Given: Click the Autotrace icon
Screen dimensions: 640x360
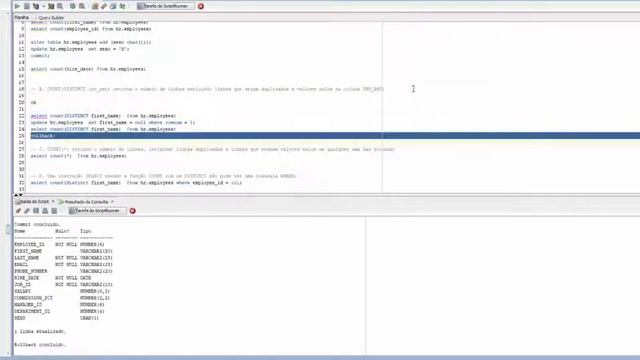Looking at the screenshot, I should (51, 6).
